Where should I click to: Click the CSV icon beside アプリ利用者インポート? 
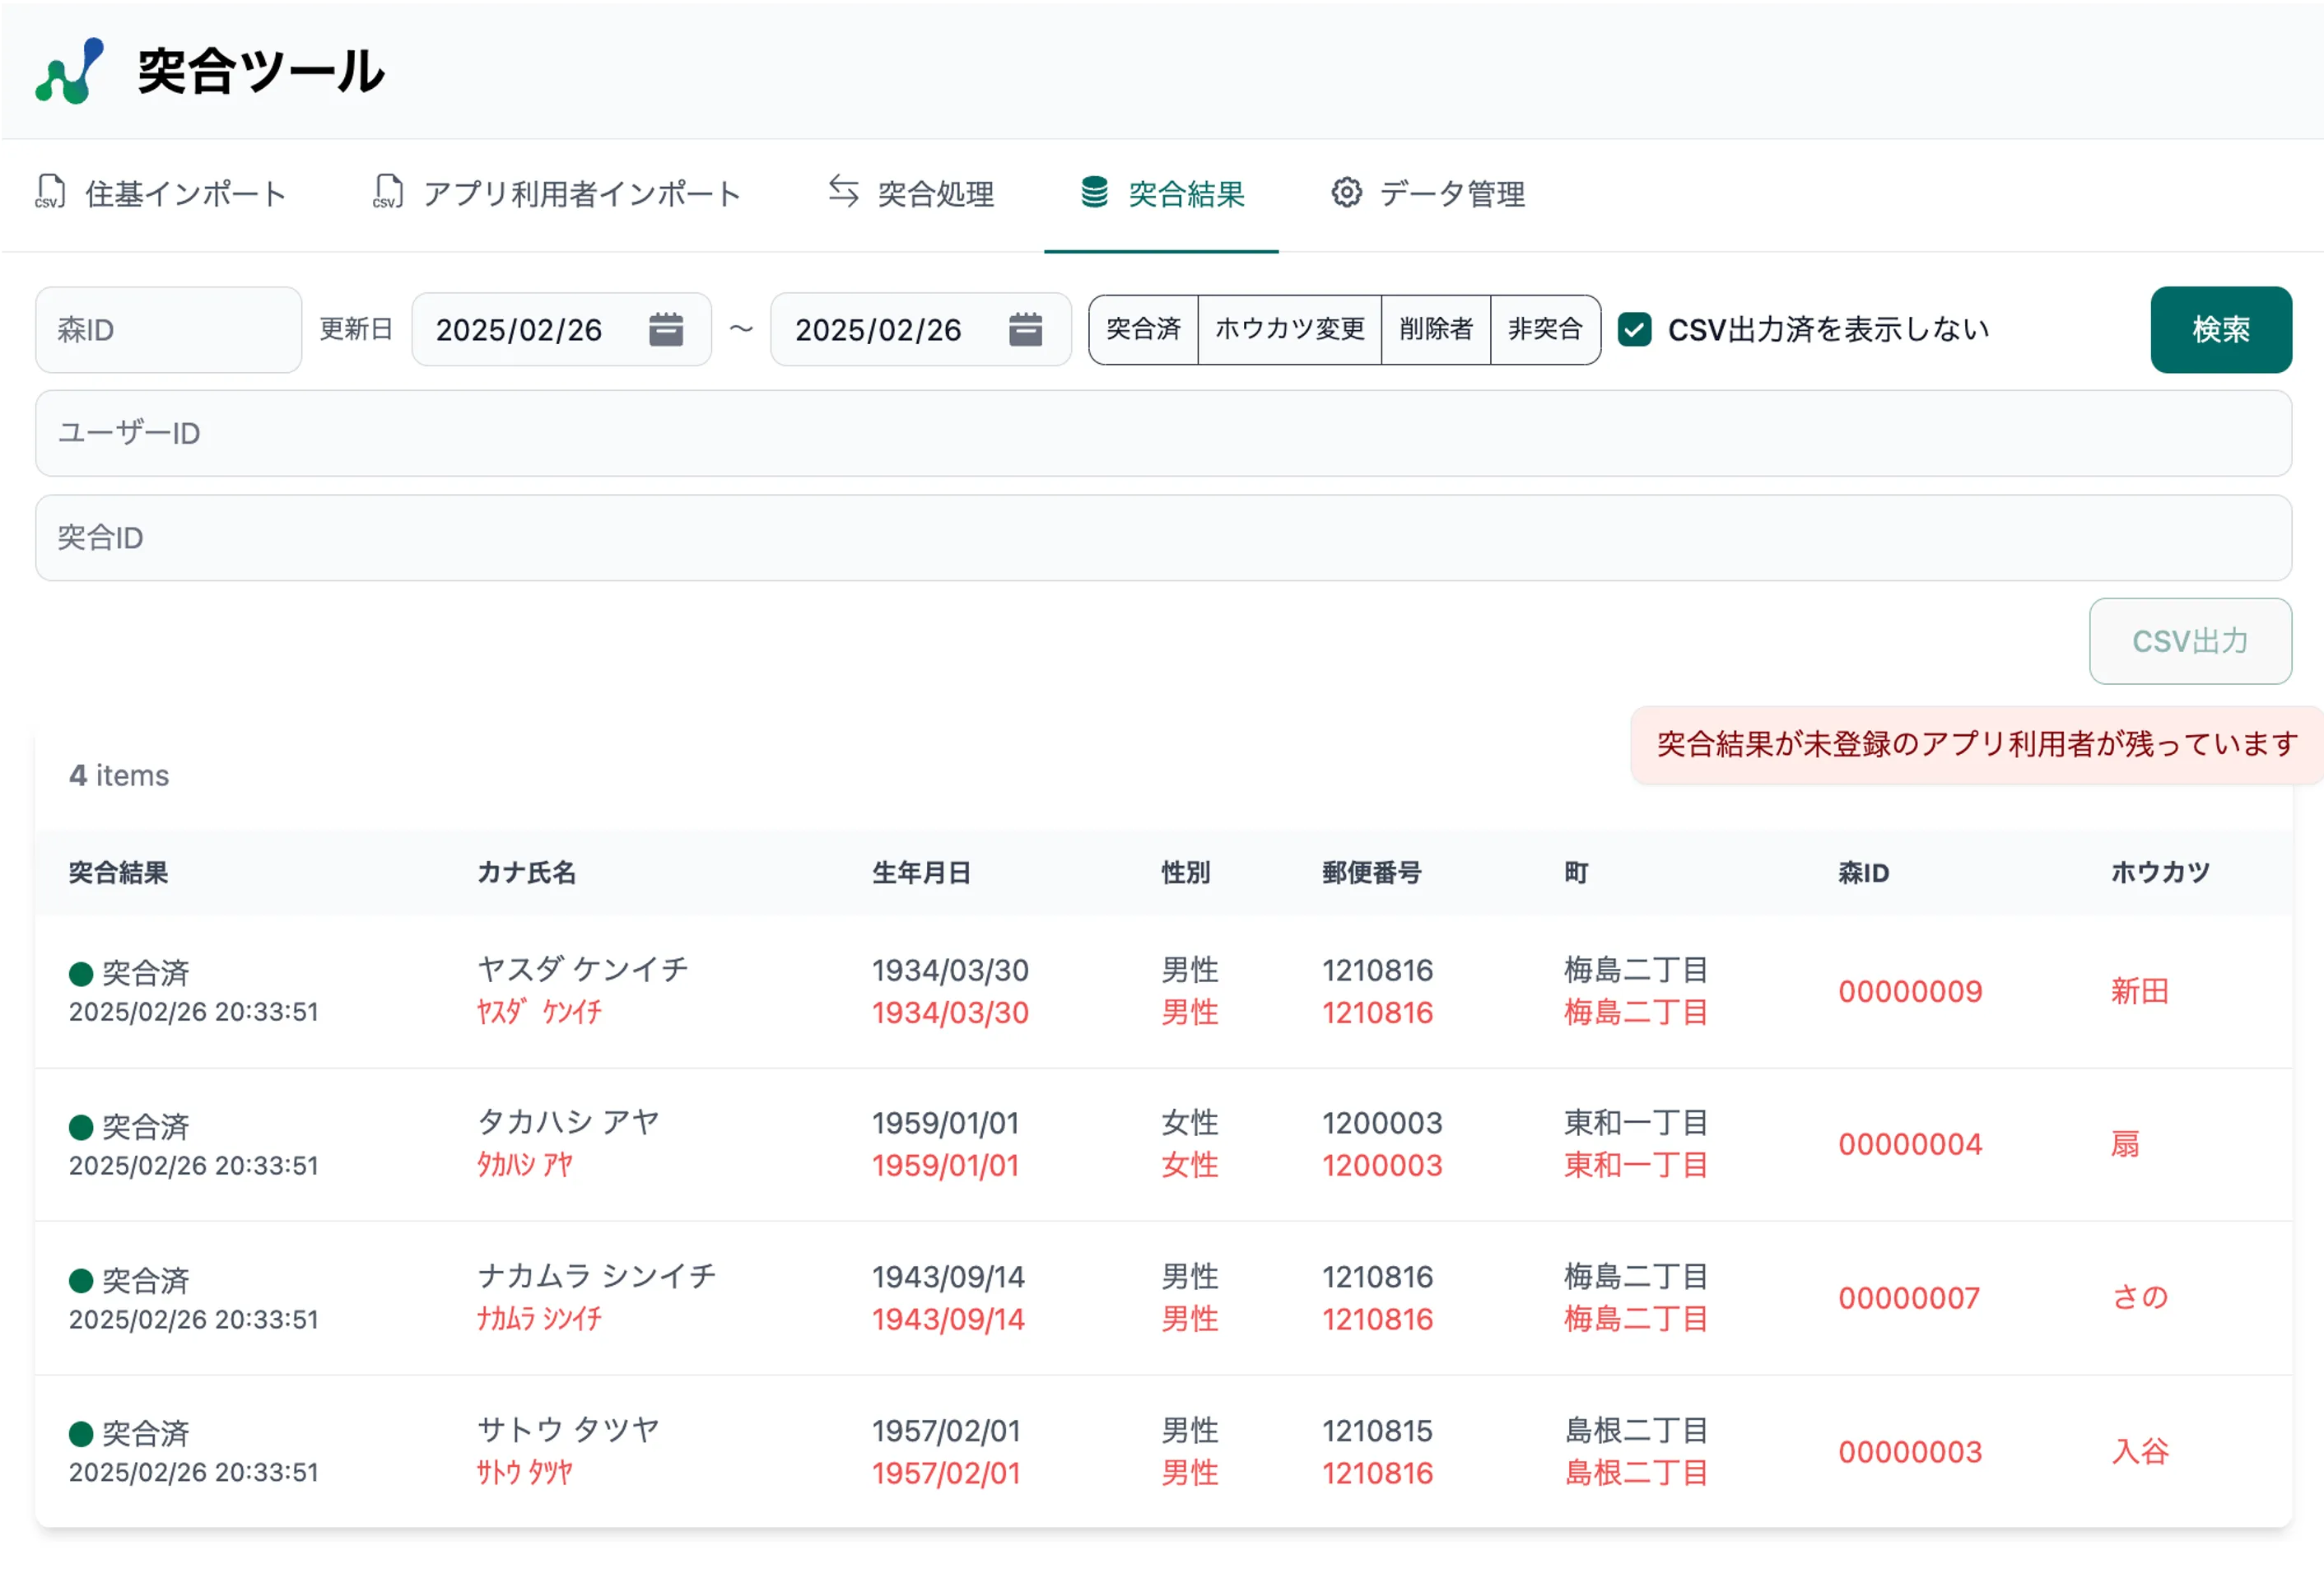pos(388,192)
